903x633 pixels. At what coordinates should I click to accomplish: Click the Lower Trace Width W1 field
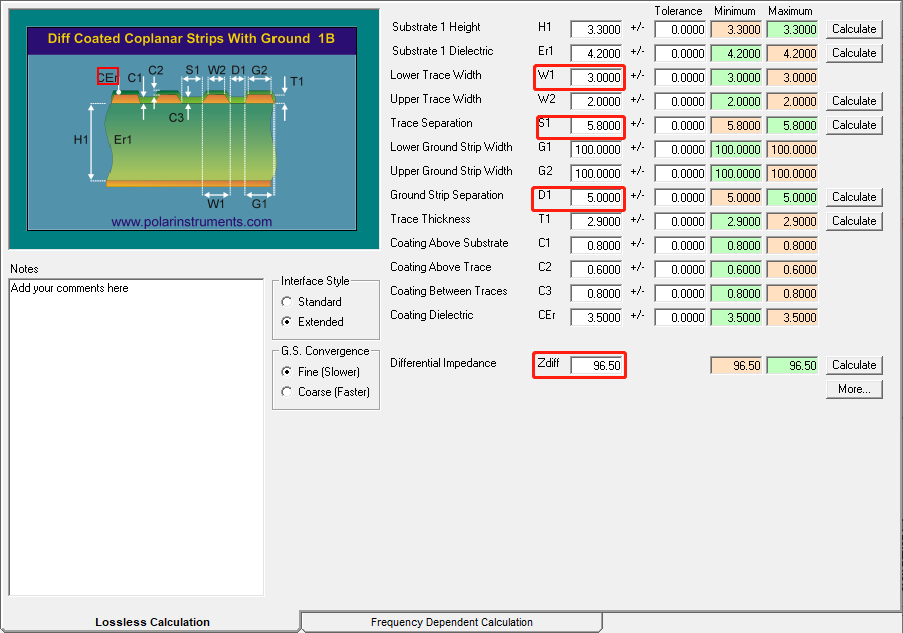point(596,78)
